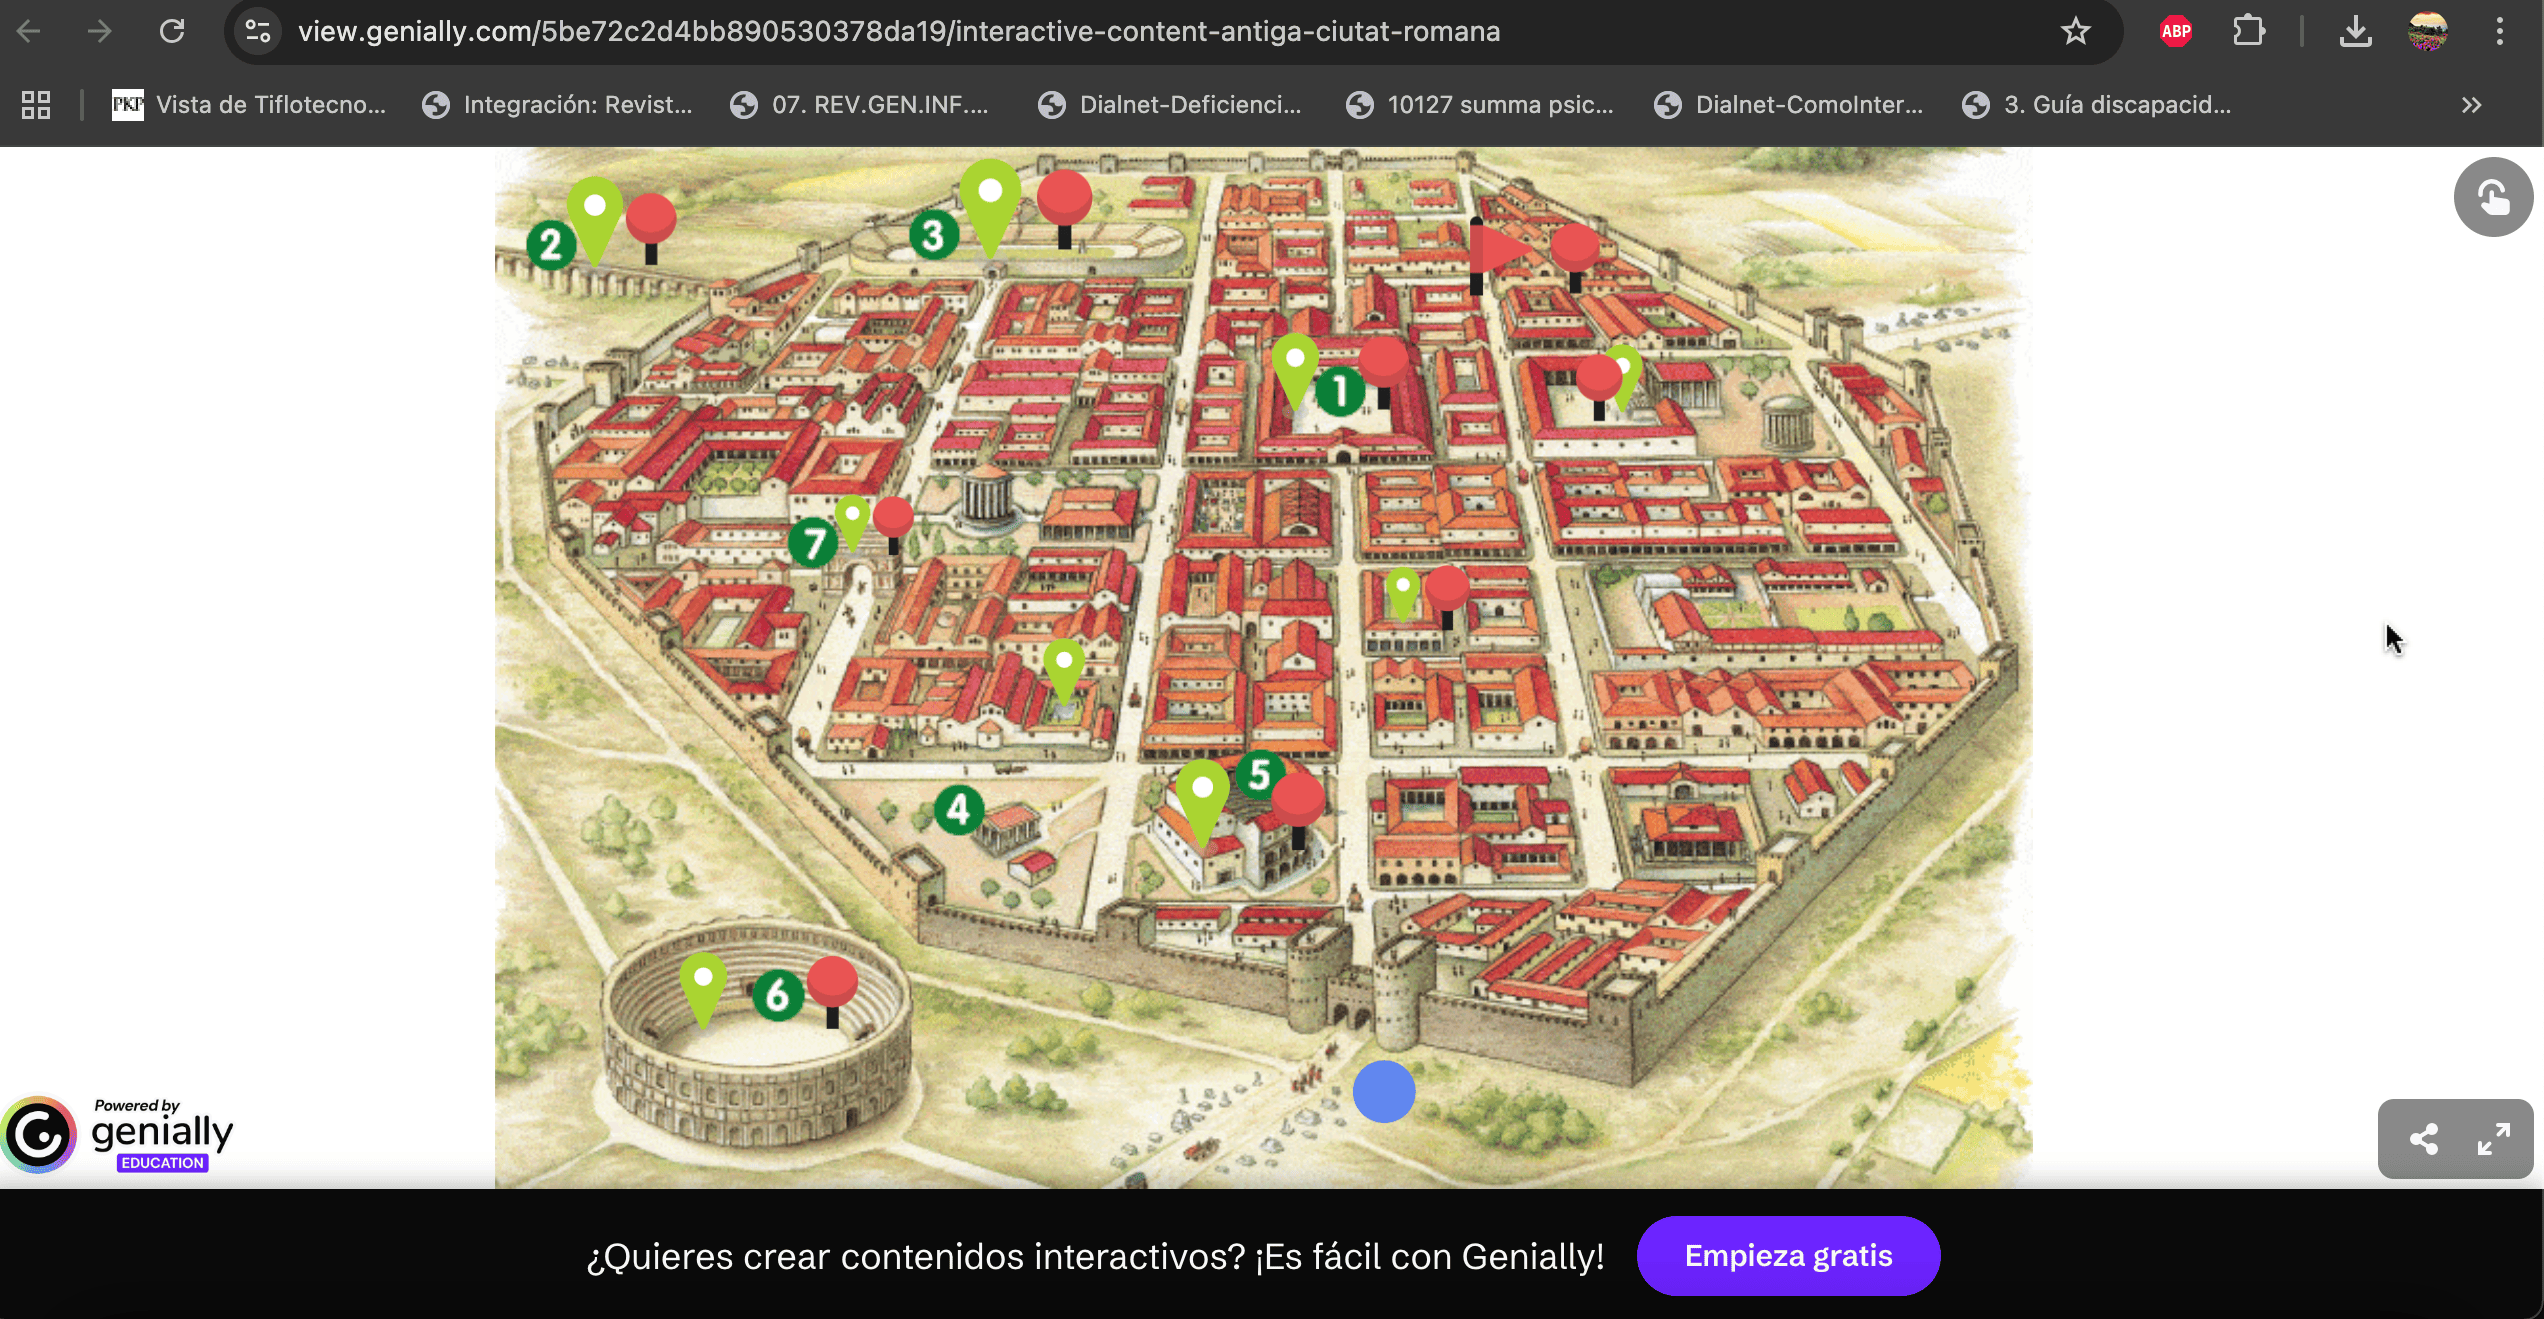Select the green number 2 badge
Viewport: 2544px width, 1319px height.
pyautogui.click(x=551, y=245)
